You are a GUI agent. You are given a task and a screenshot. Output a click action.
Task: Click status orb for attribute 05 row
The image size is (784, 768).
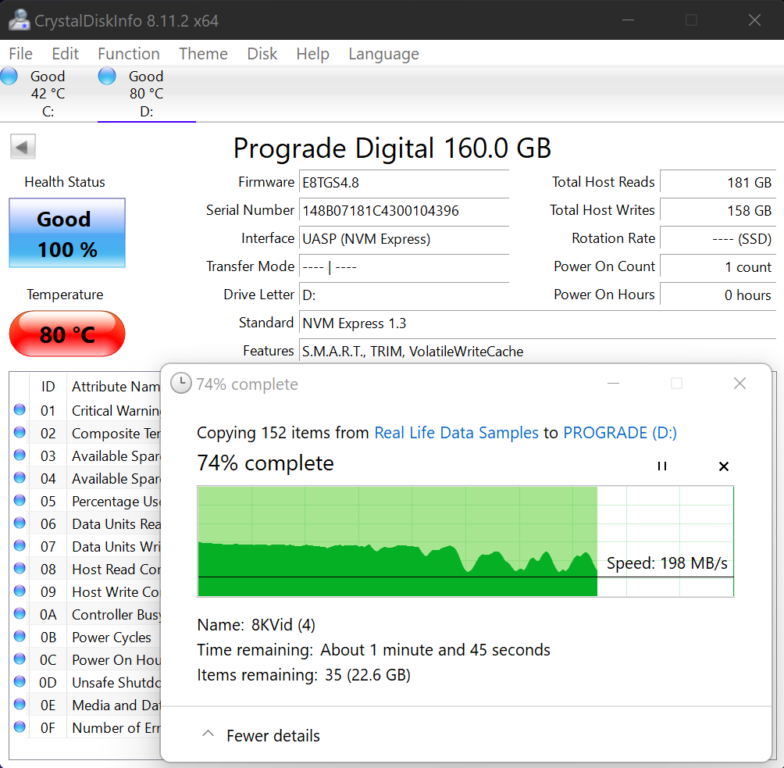tap(20, 501)
